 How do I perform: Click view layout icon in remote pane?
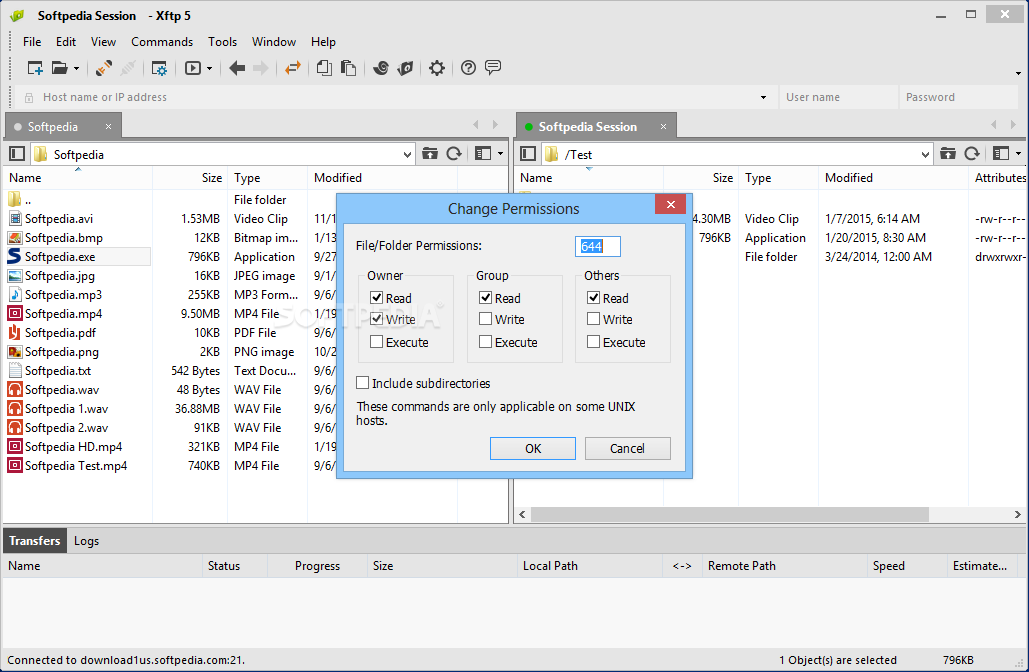[x=1001, y=154]
